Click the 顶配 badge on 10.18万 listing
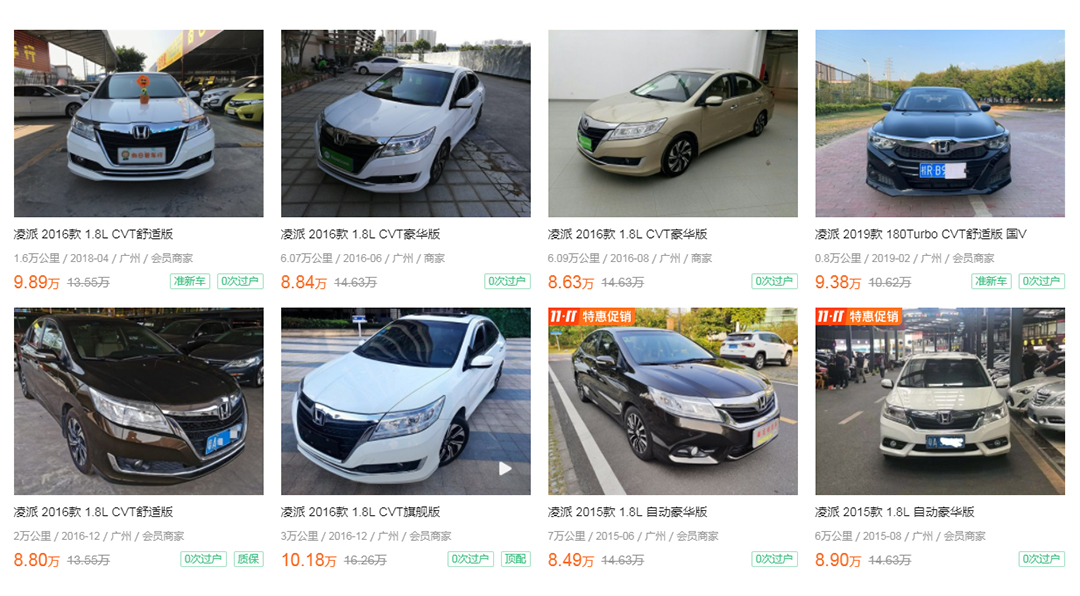1080x596 pixels. click(x=515, y=559)
